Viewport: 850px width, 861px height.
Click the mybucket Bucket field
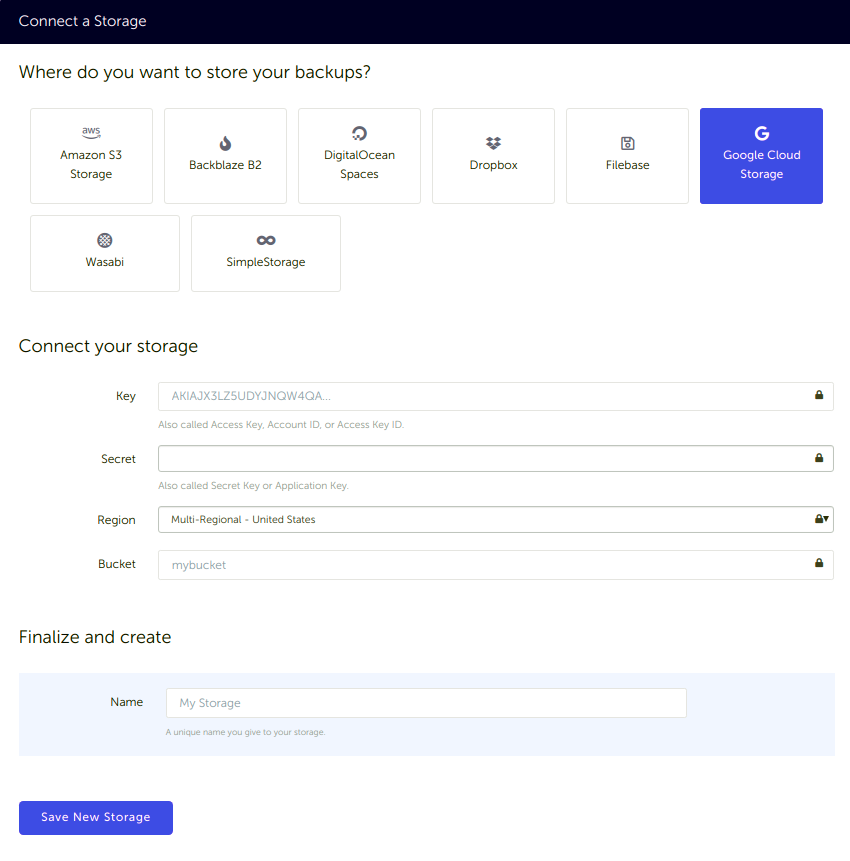coord(450,564)
